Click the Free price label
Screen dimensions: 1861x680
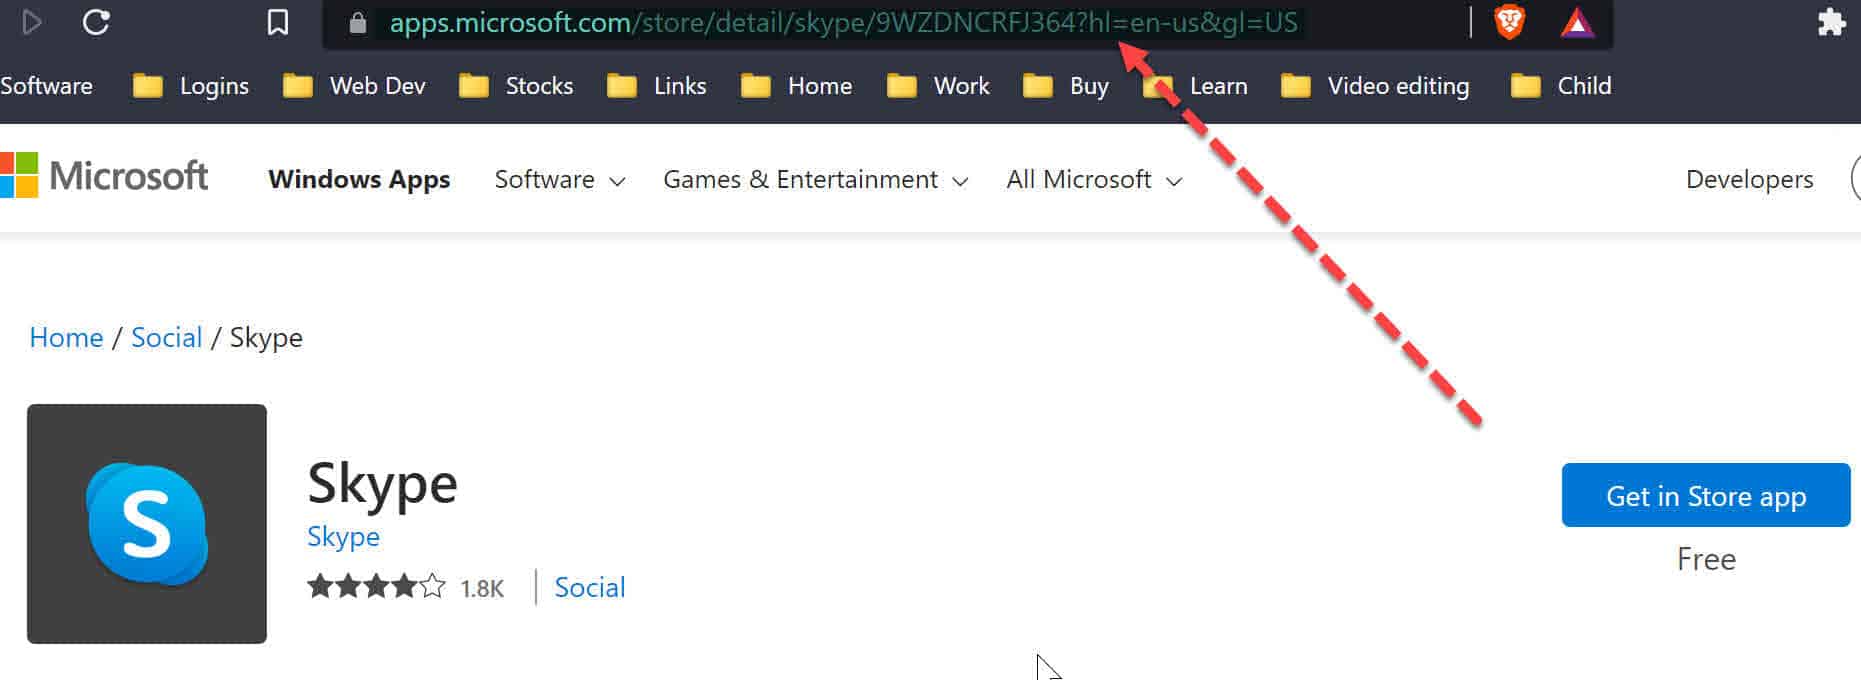[1706, 559]
